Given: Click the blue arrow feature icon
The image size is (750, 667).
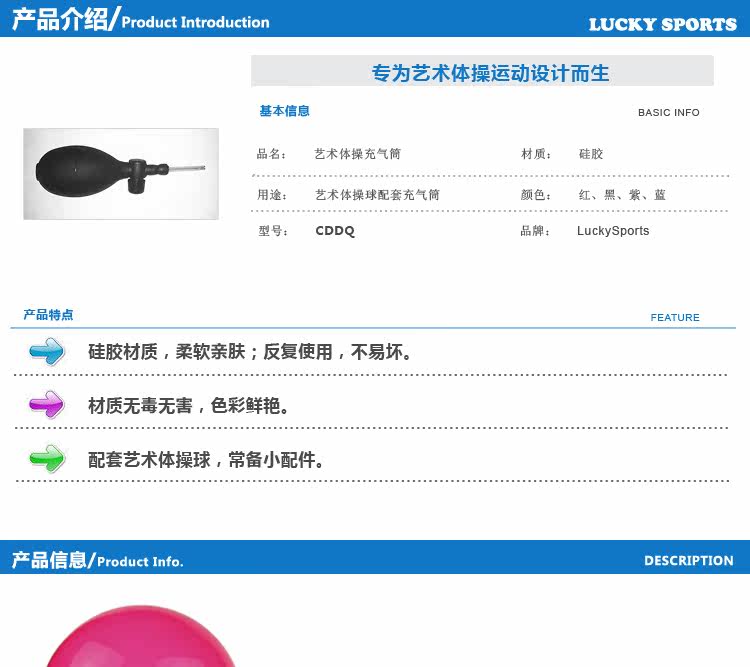Looking at the screenshot, I should coord(46,351).
